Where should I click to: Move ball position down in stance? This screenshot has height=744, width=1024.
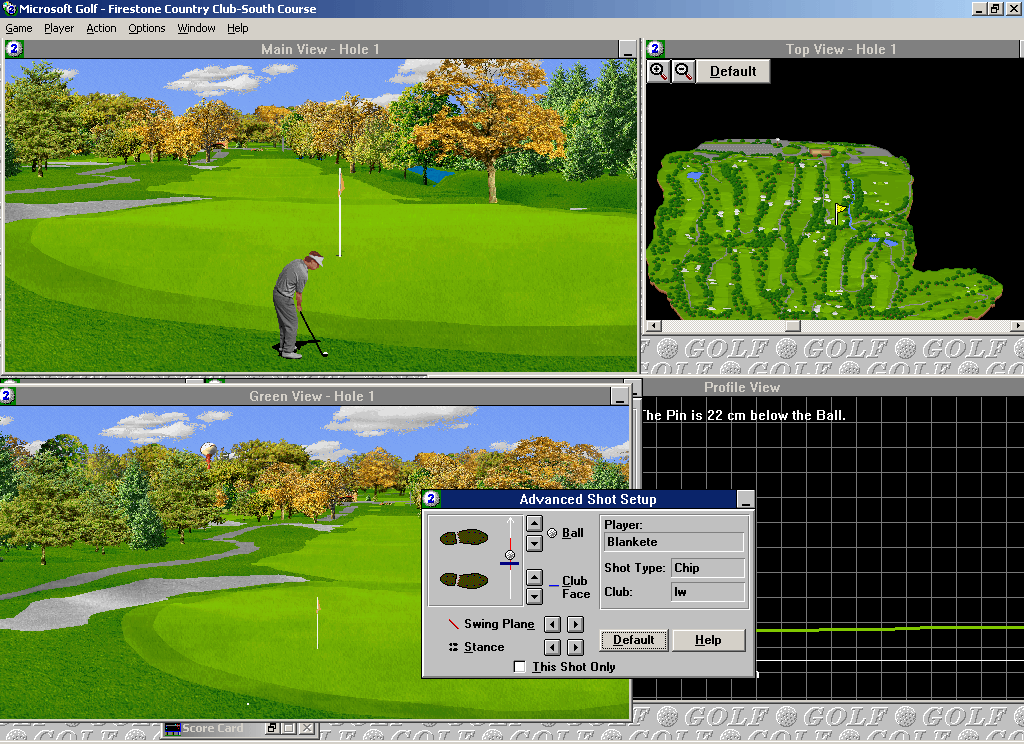pos(534,543)
